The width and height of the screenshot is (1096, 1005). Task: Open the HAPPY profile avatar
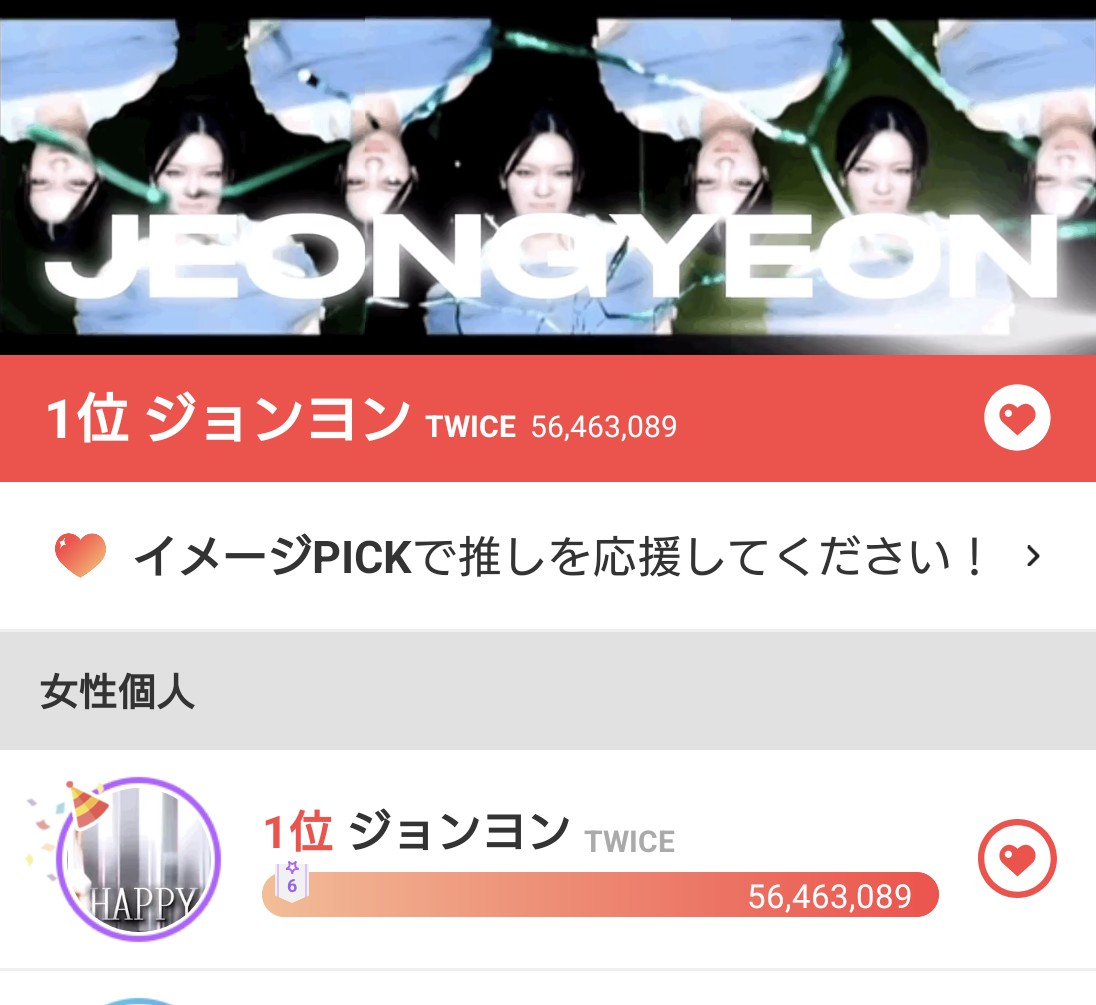(138, 859)
